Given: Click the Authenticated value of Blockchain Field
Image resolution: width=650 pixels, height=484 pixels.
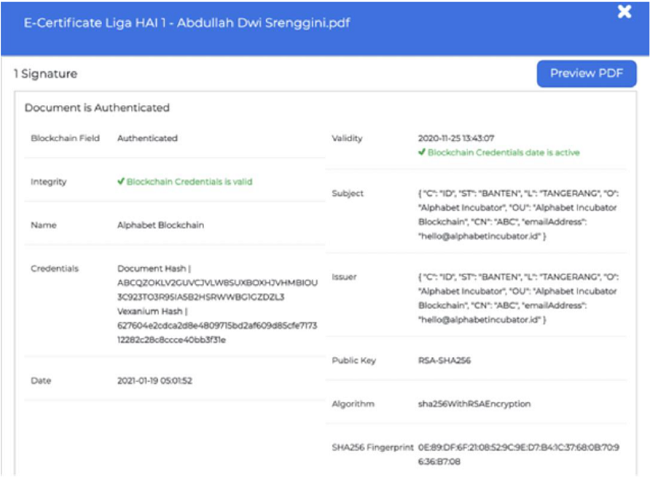Looking at the screenshot, I should 147,139.
